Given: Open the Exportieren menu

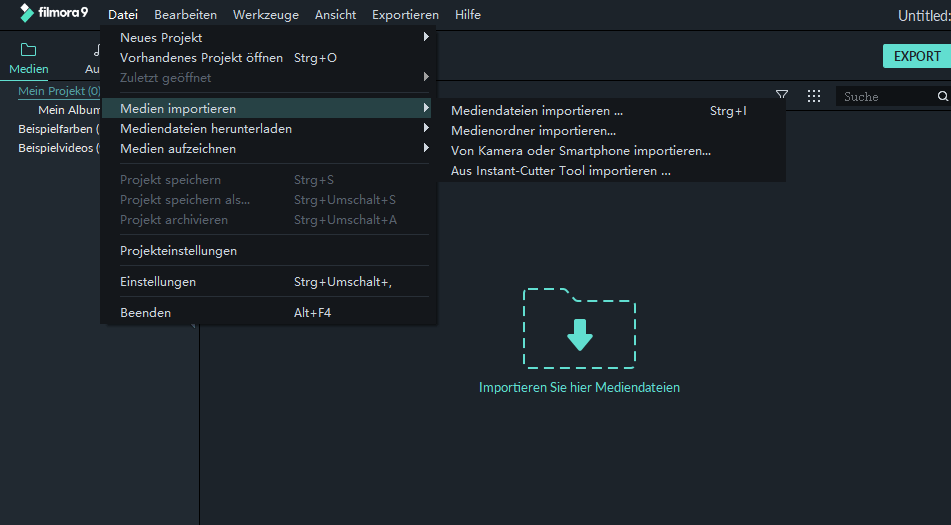Looking at the screenshot, I should click(x=405, y=15).
